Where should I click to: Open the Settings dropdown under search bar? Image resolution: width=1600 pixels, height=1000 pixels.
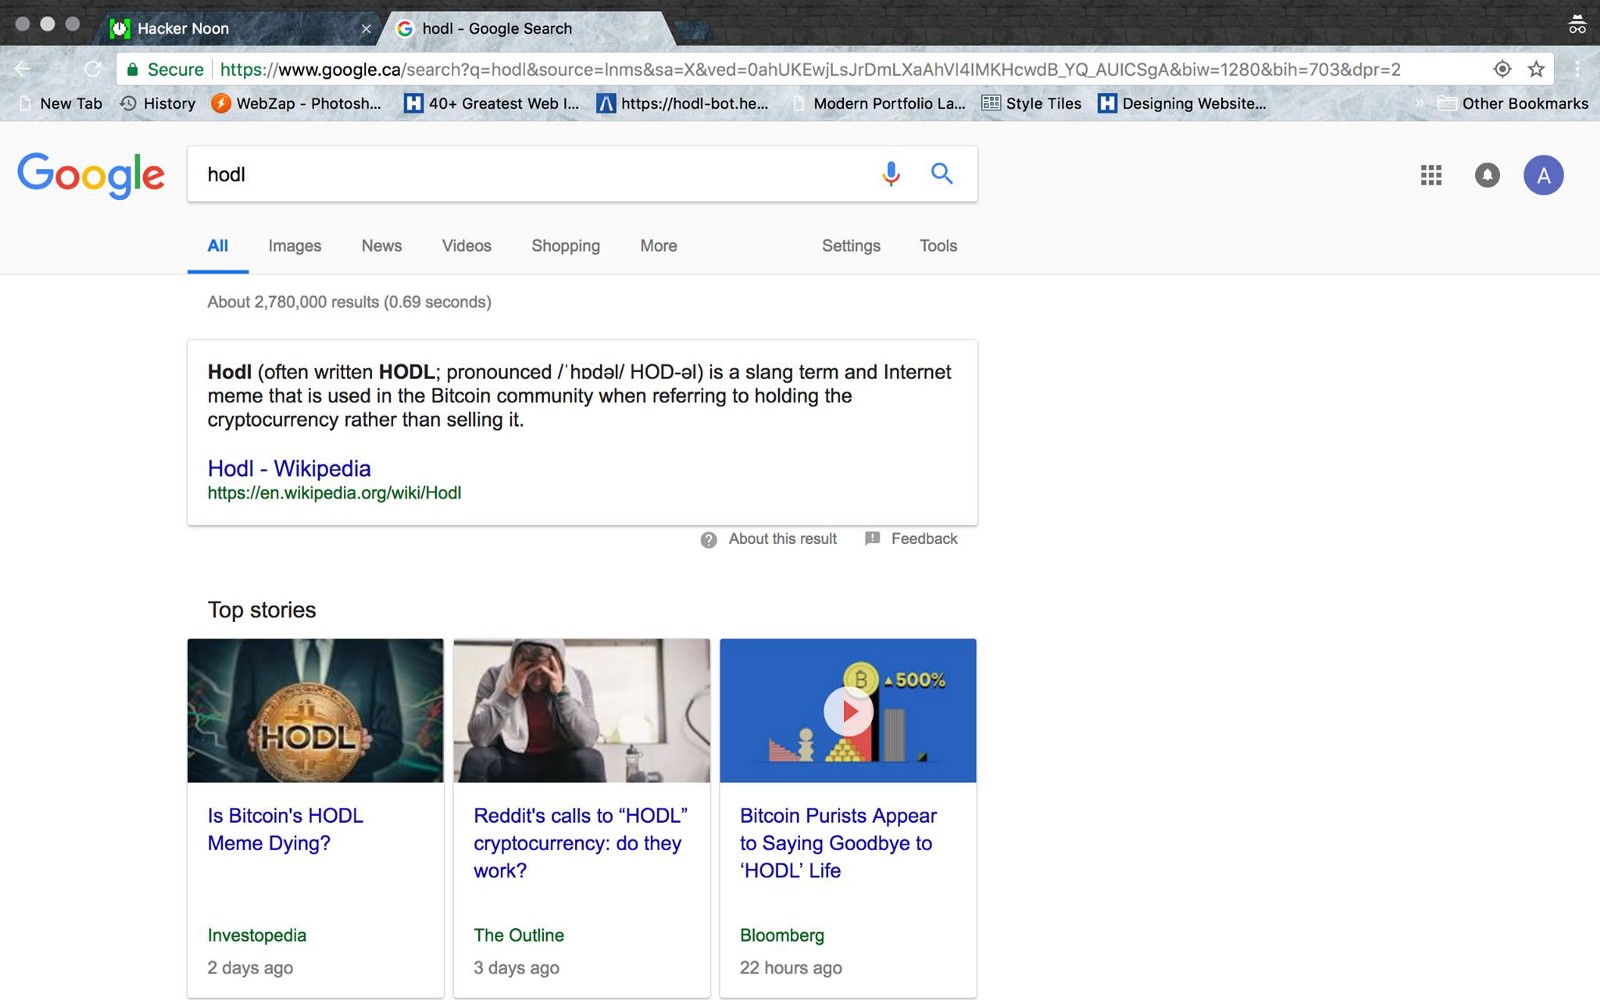[x=850, y=246]
